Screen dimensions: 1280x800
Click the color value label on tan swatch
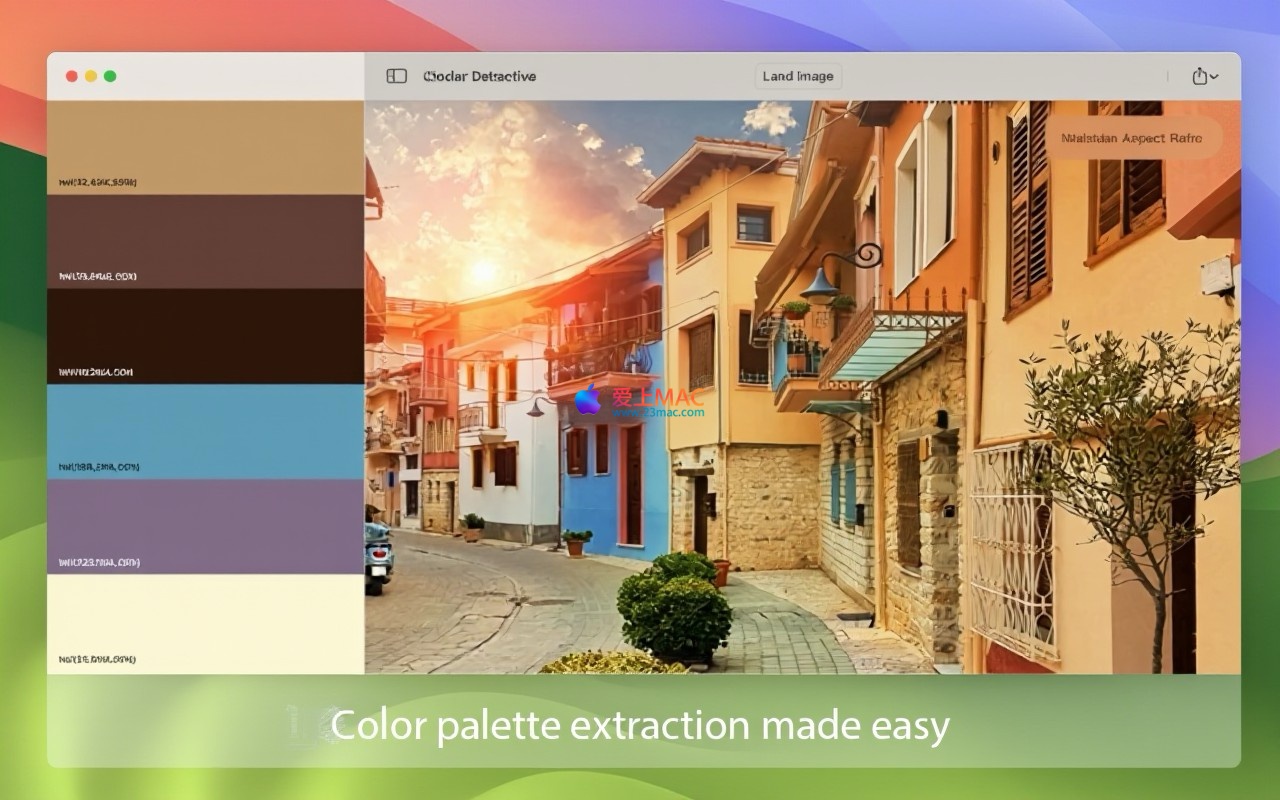tap(98, 182)
